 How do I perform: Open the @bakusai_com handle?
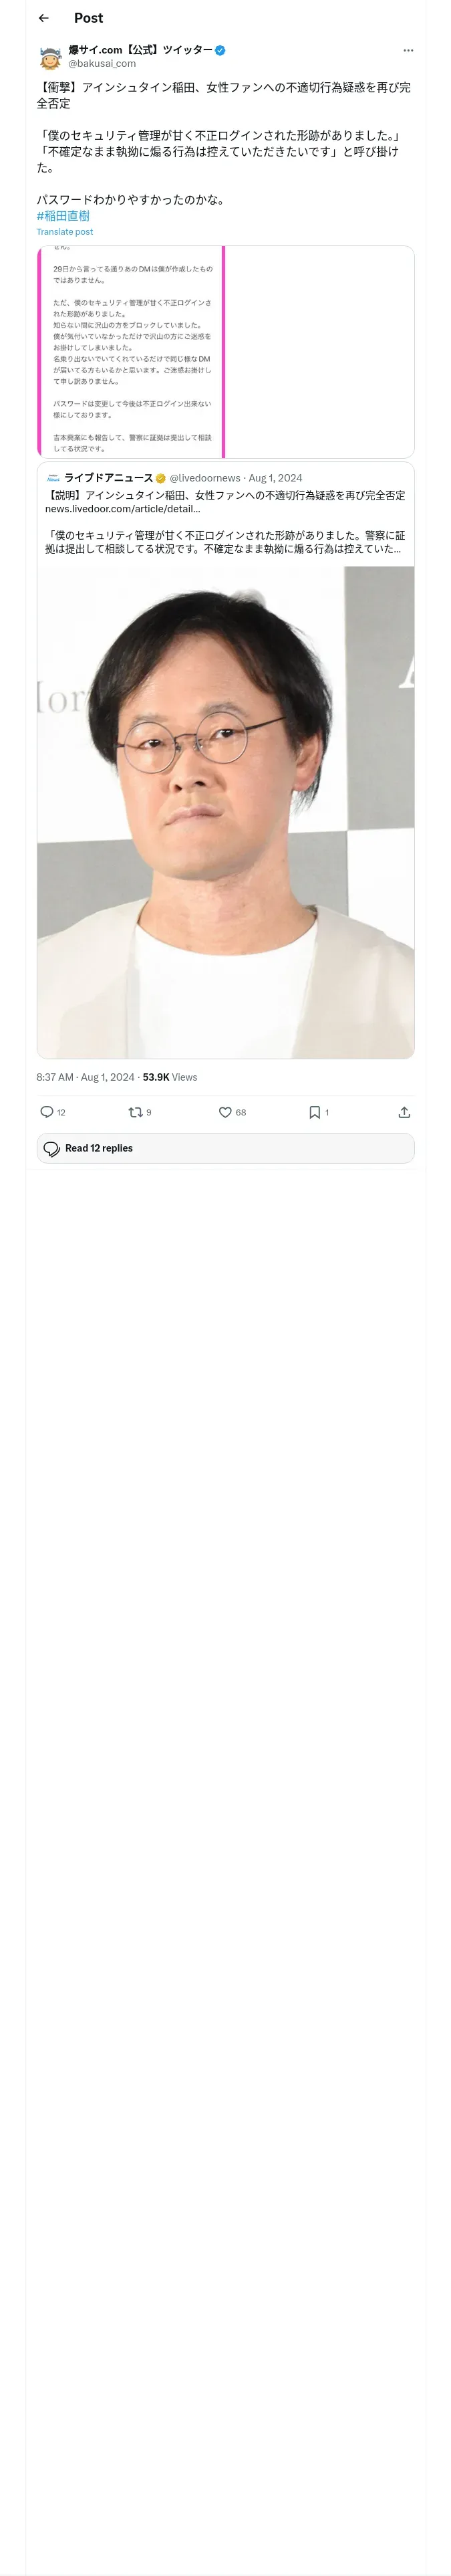click(x=102, y=64)
